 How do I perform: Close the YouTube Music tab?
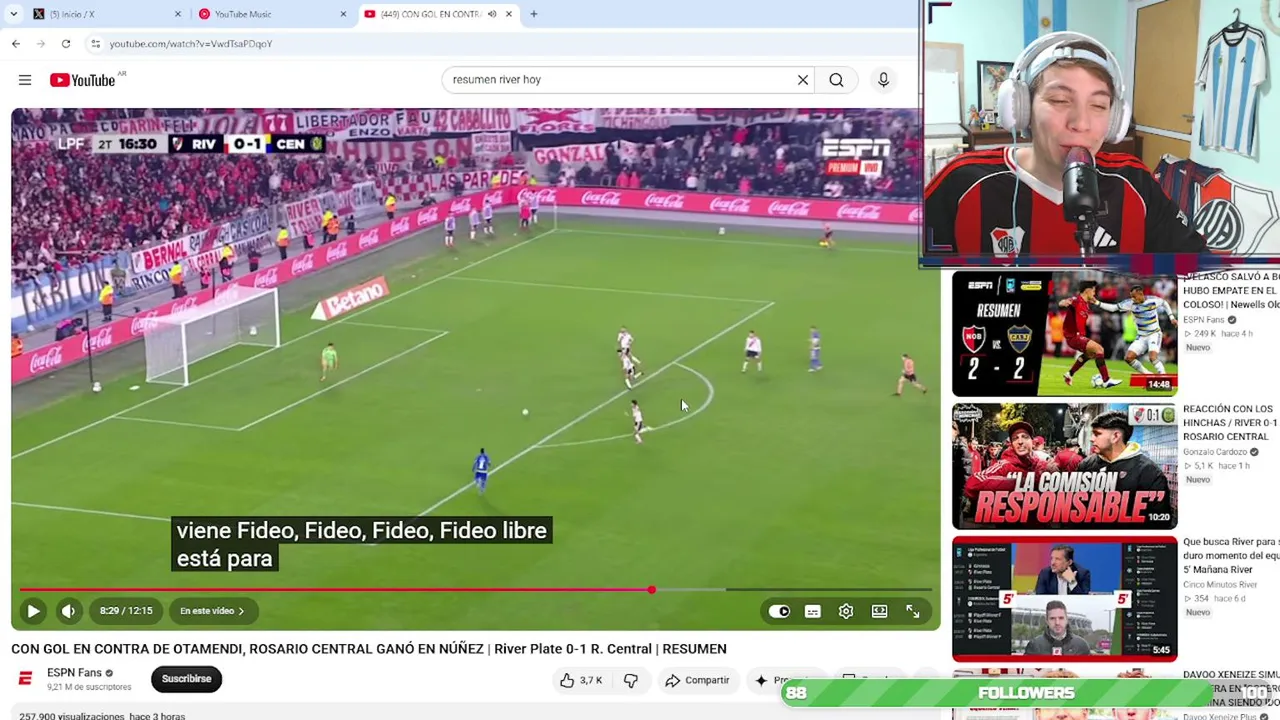click(344, 14)
